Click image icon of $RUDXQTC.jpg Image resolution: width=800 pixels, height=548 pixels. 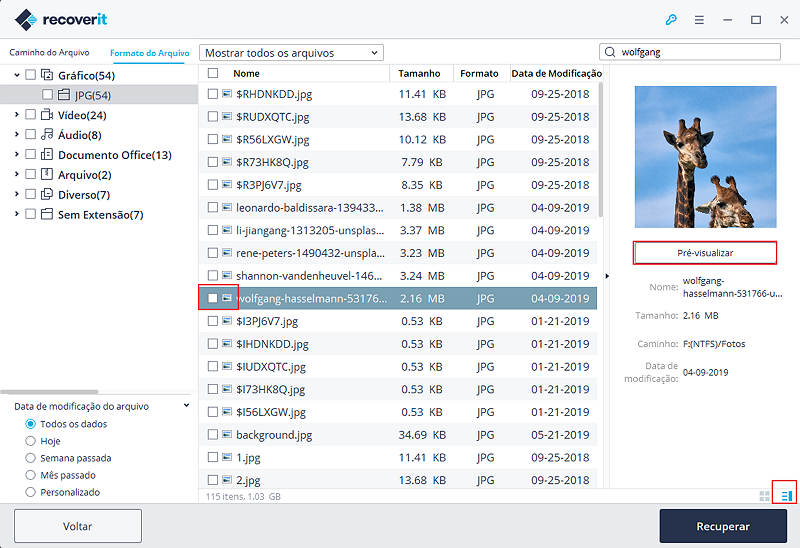pos(227,117)
